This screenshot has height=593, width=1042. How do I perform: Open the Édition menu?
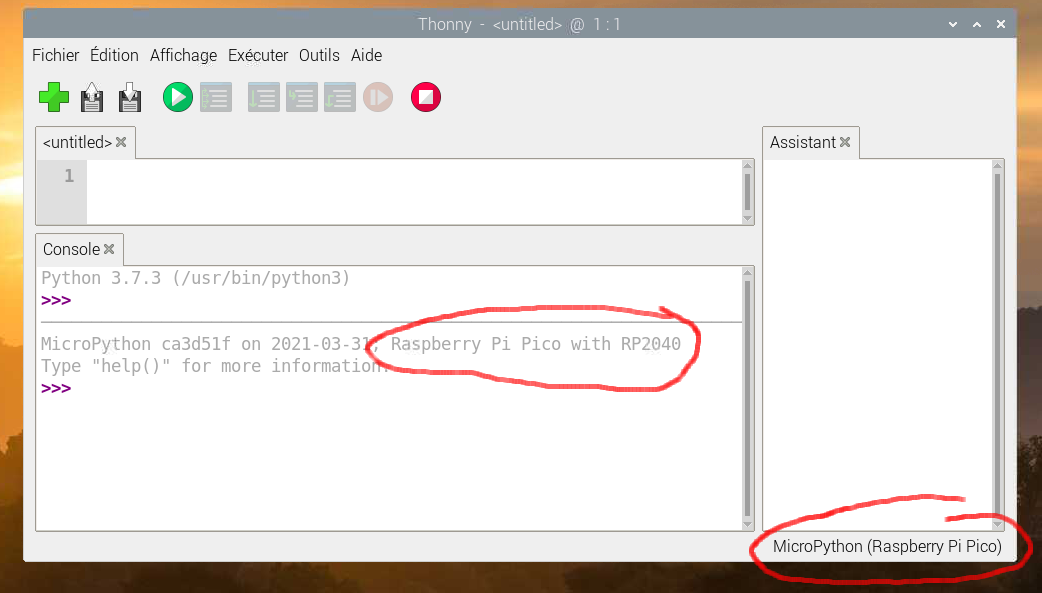pyautogui.click(x=114, y=55)
